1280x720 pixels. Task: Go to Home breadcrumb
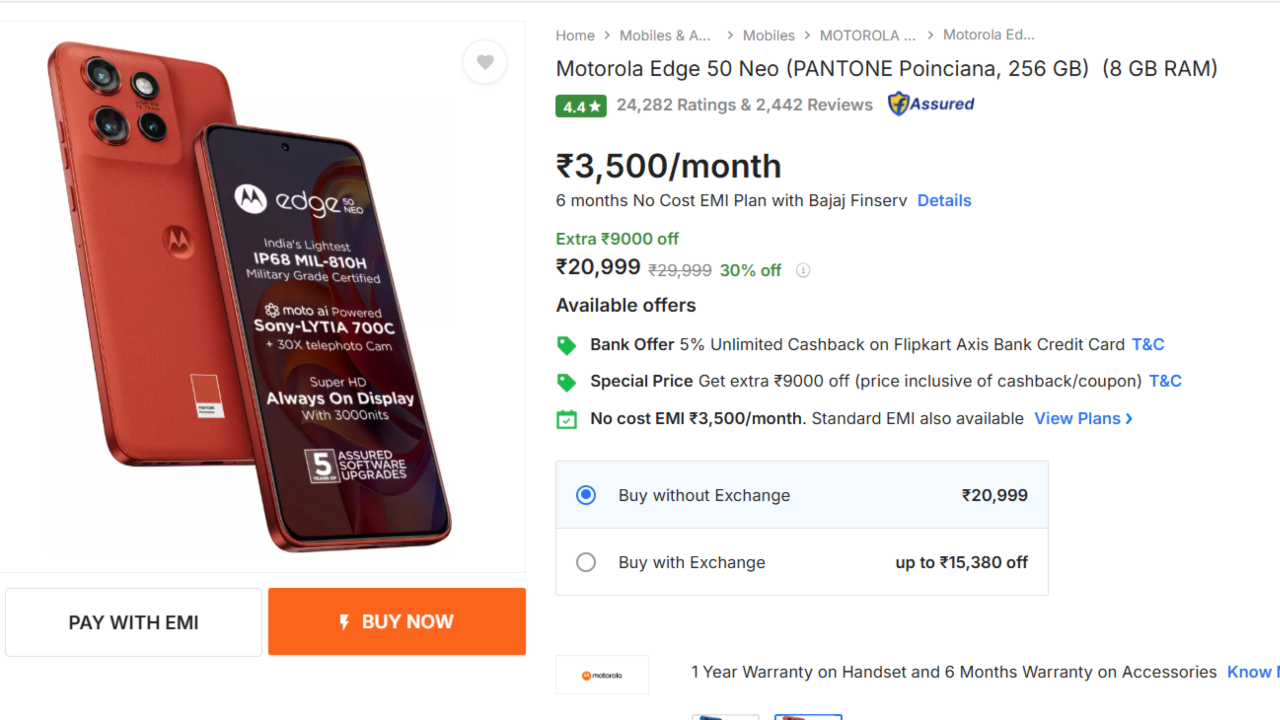(575, 35)
